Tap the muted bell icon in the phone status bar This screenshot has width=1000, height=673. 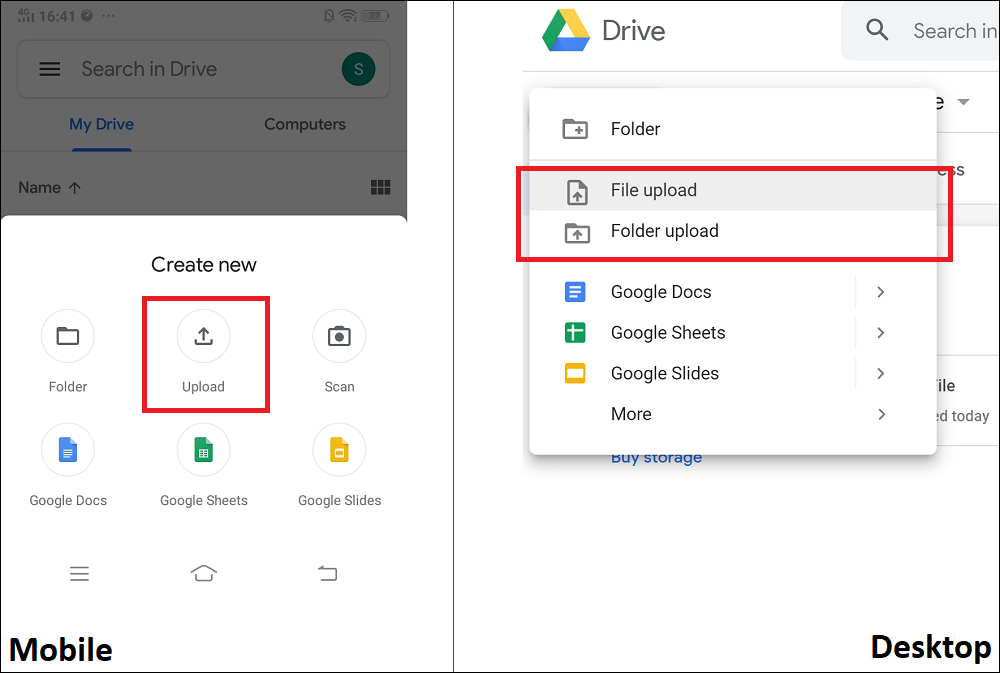(329, 15)
